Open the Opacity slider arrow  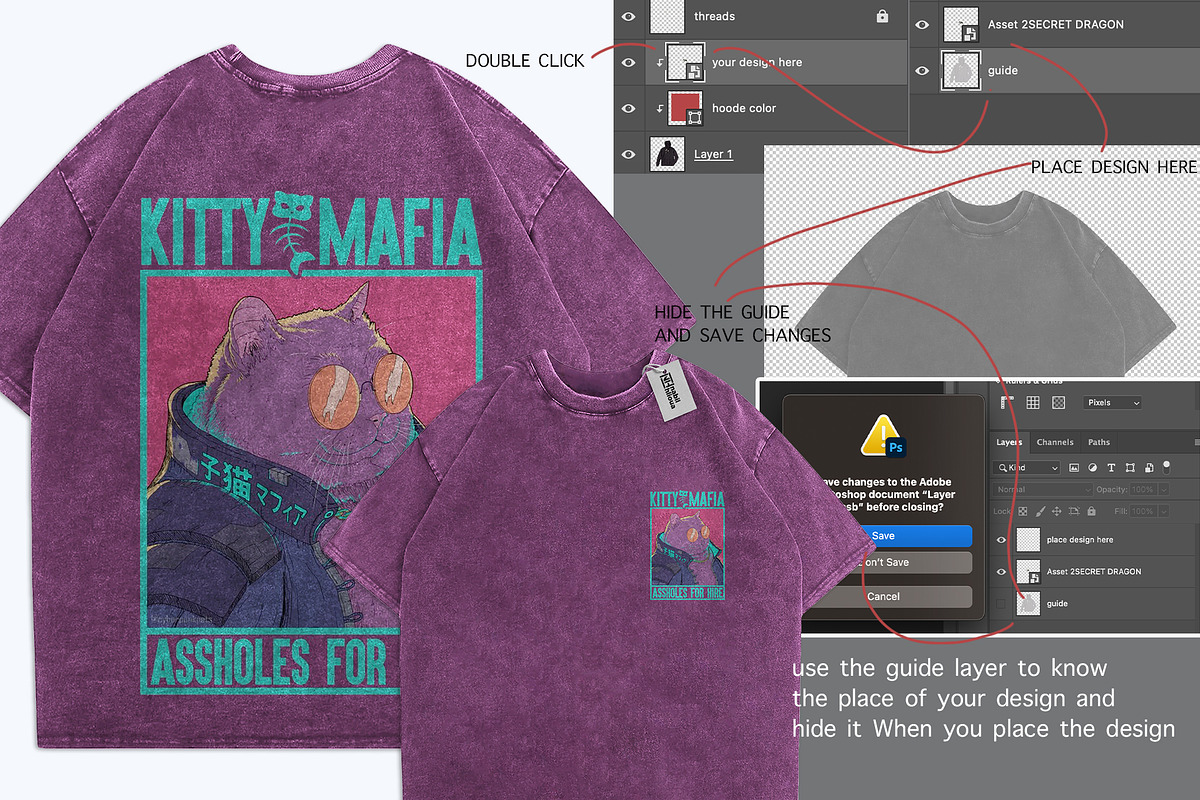tap(1164, 489)
